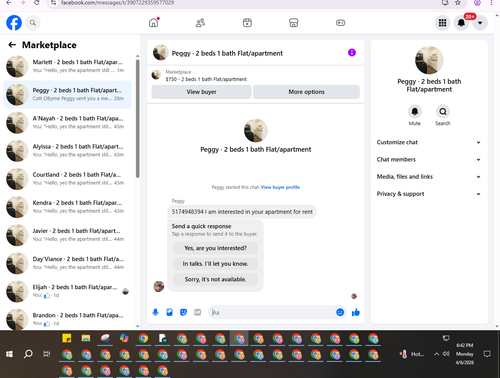Open File Explorer on taskbar
The height and width of the screenshot is (378, 500).
(86, 338)
